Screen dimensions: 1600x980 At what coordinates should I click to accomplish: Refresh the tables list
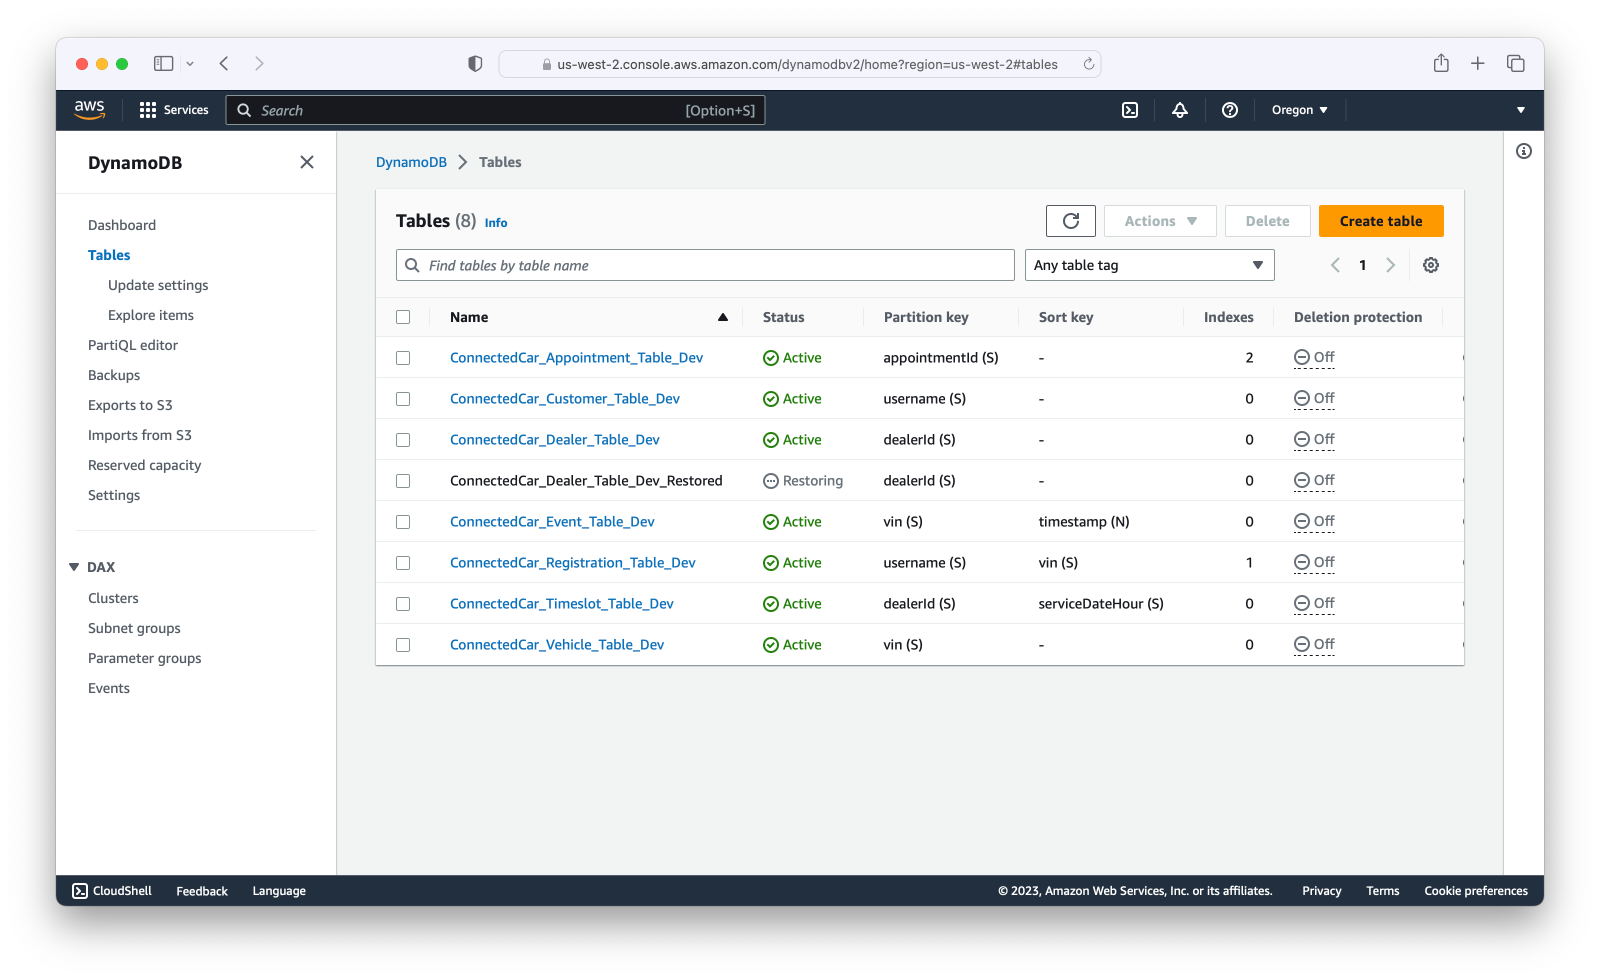1071,221
